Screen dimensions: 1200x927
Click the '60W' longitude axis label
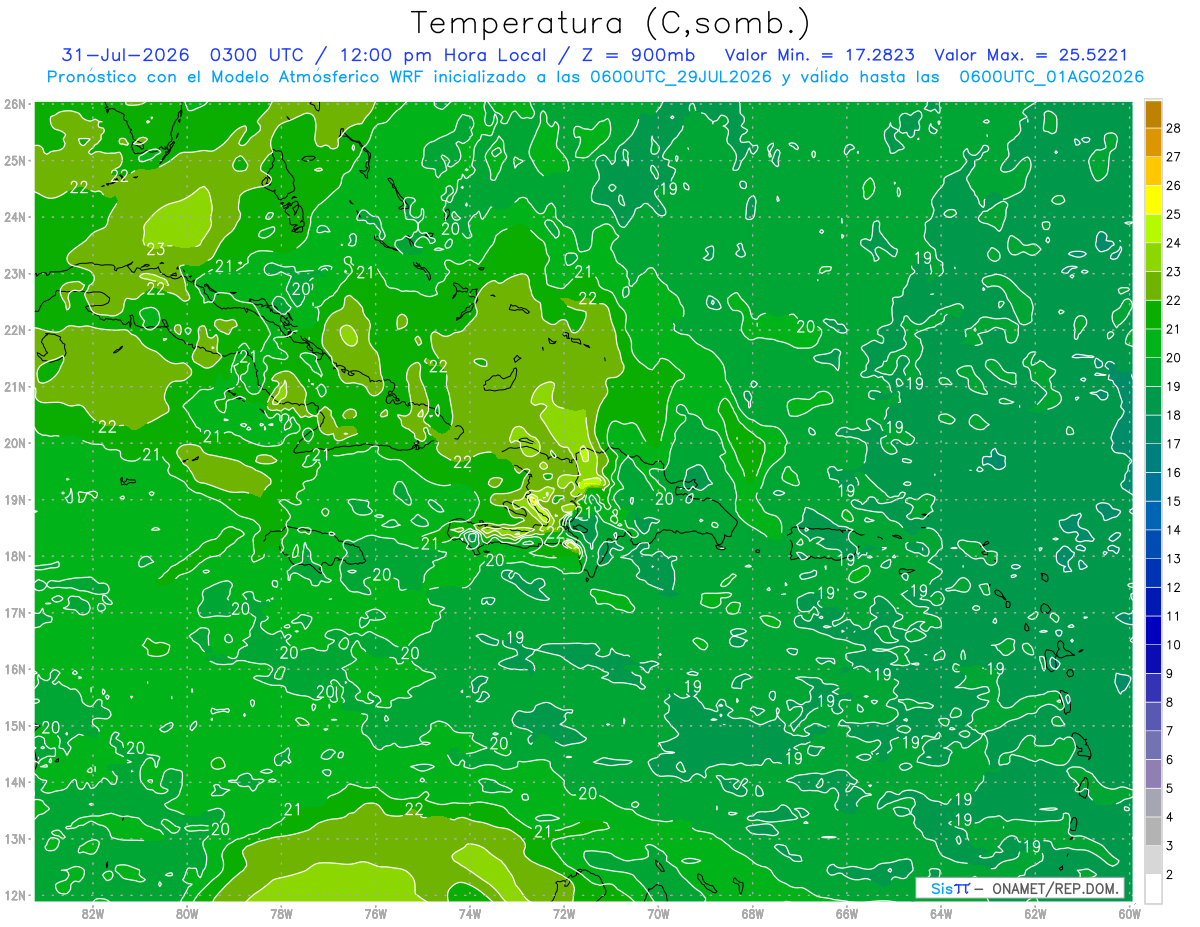(x=1129, y=912)
